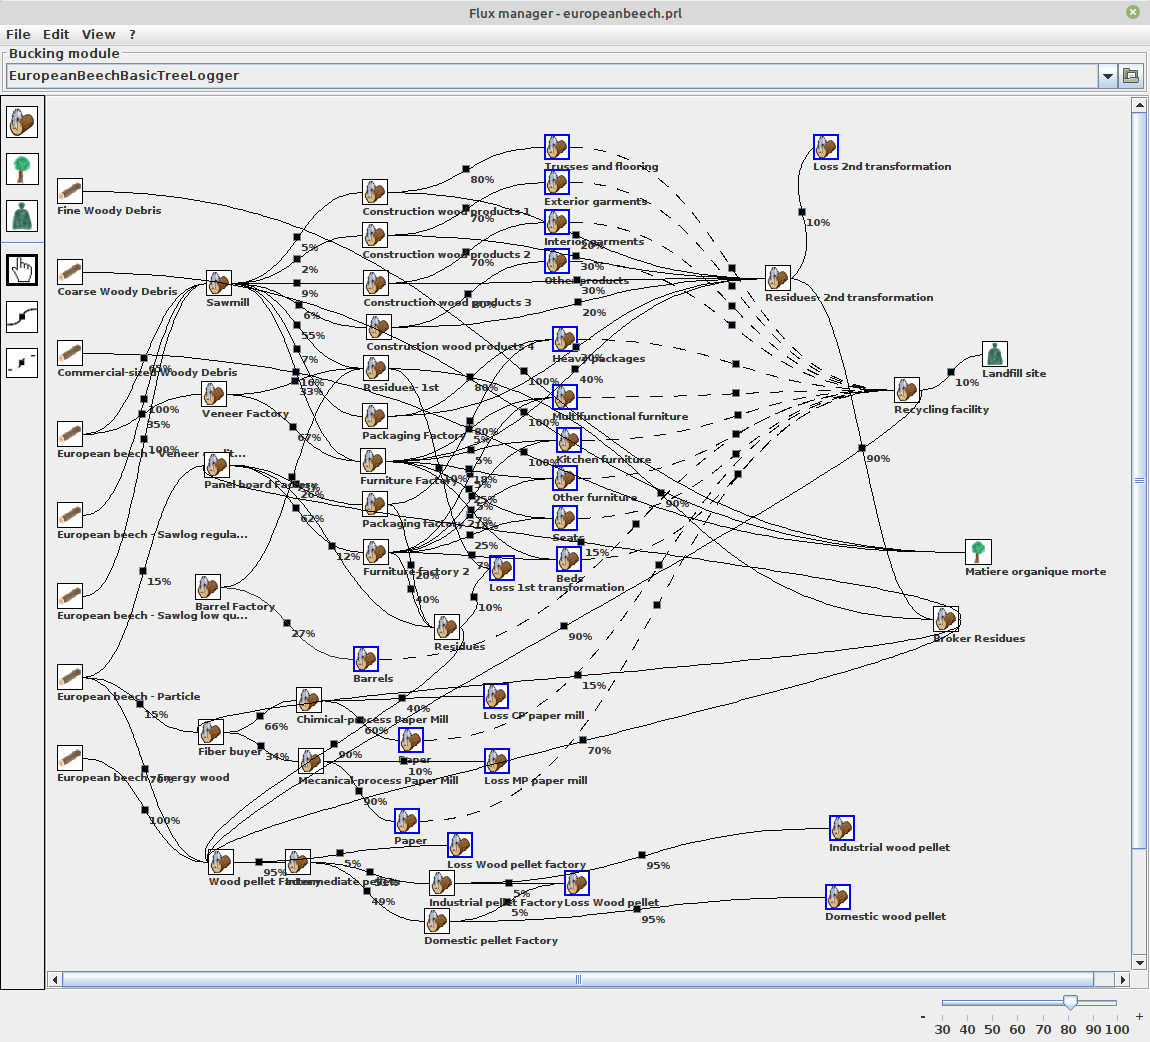Open the Edit menu
The height and width of the screenshot is (1042, 1150).
pyautogui.click(x=56, y=34)
